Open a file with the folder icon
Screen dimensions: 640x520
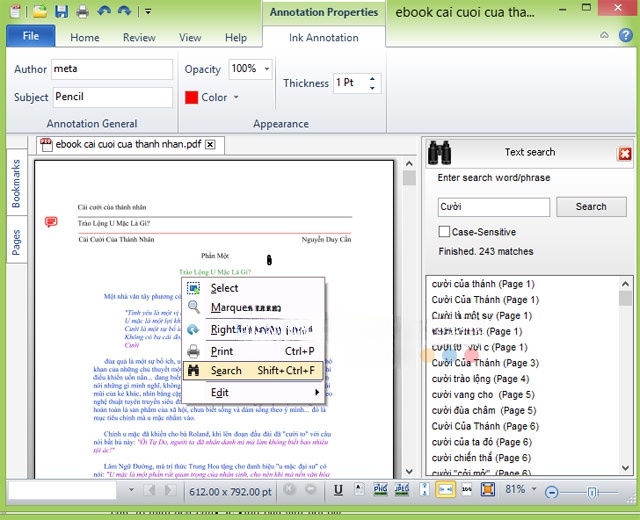click(40, 11)
